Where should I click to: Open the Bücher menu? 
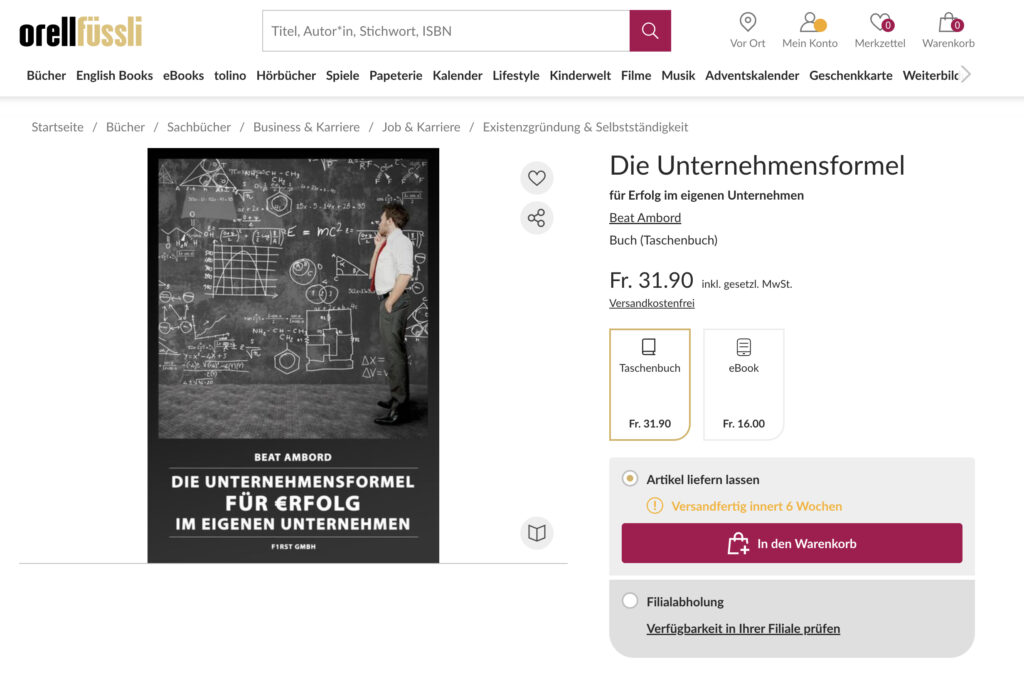pyautogui.click(x=46, y=75)
